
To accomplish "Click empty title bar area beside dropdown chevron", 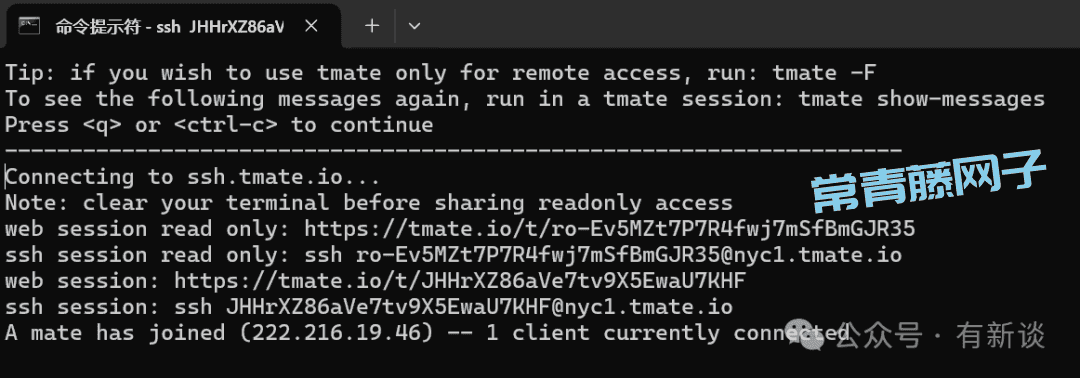I will pyautogui.click(x=751, y=25).
